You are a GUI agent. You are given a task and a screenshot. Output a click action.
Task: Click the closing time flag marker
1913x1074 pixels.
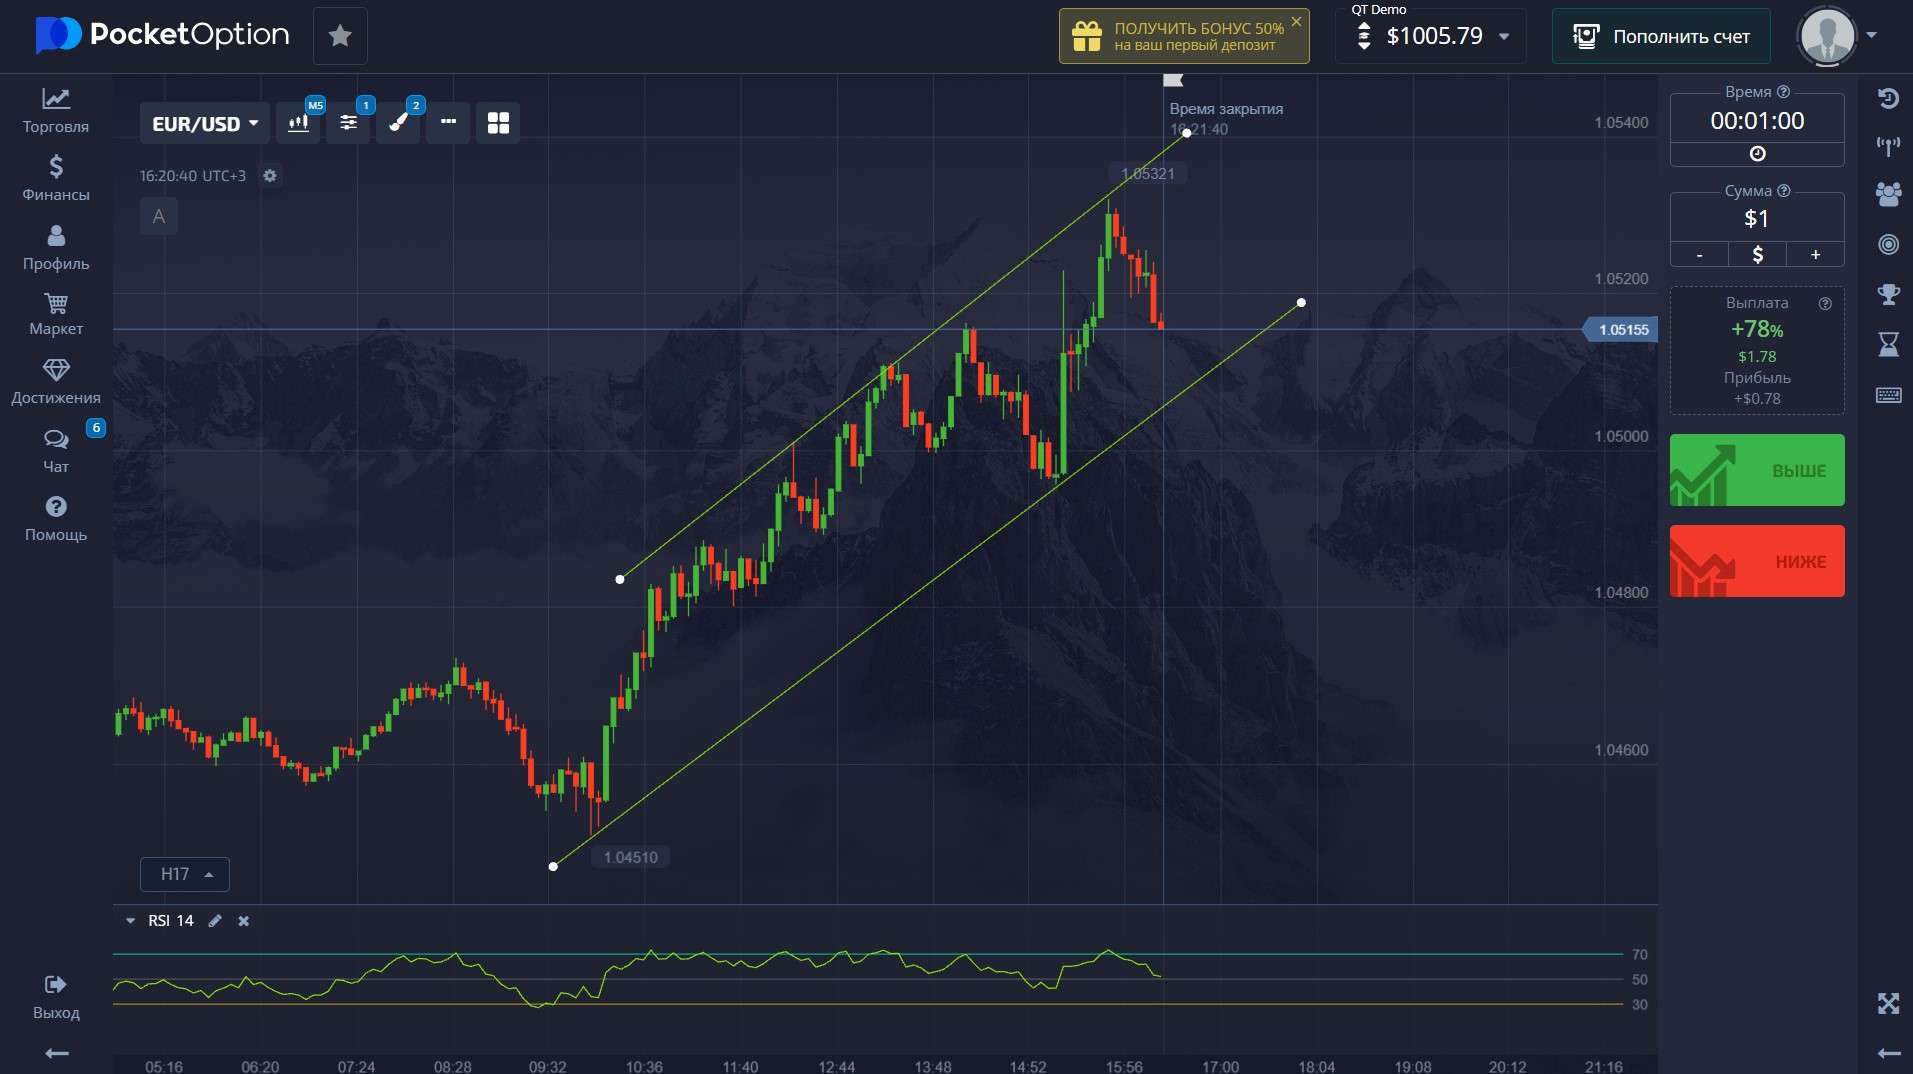1173,80
